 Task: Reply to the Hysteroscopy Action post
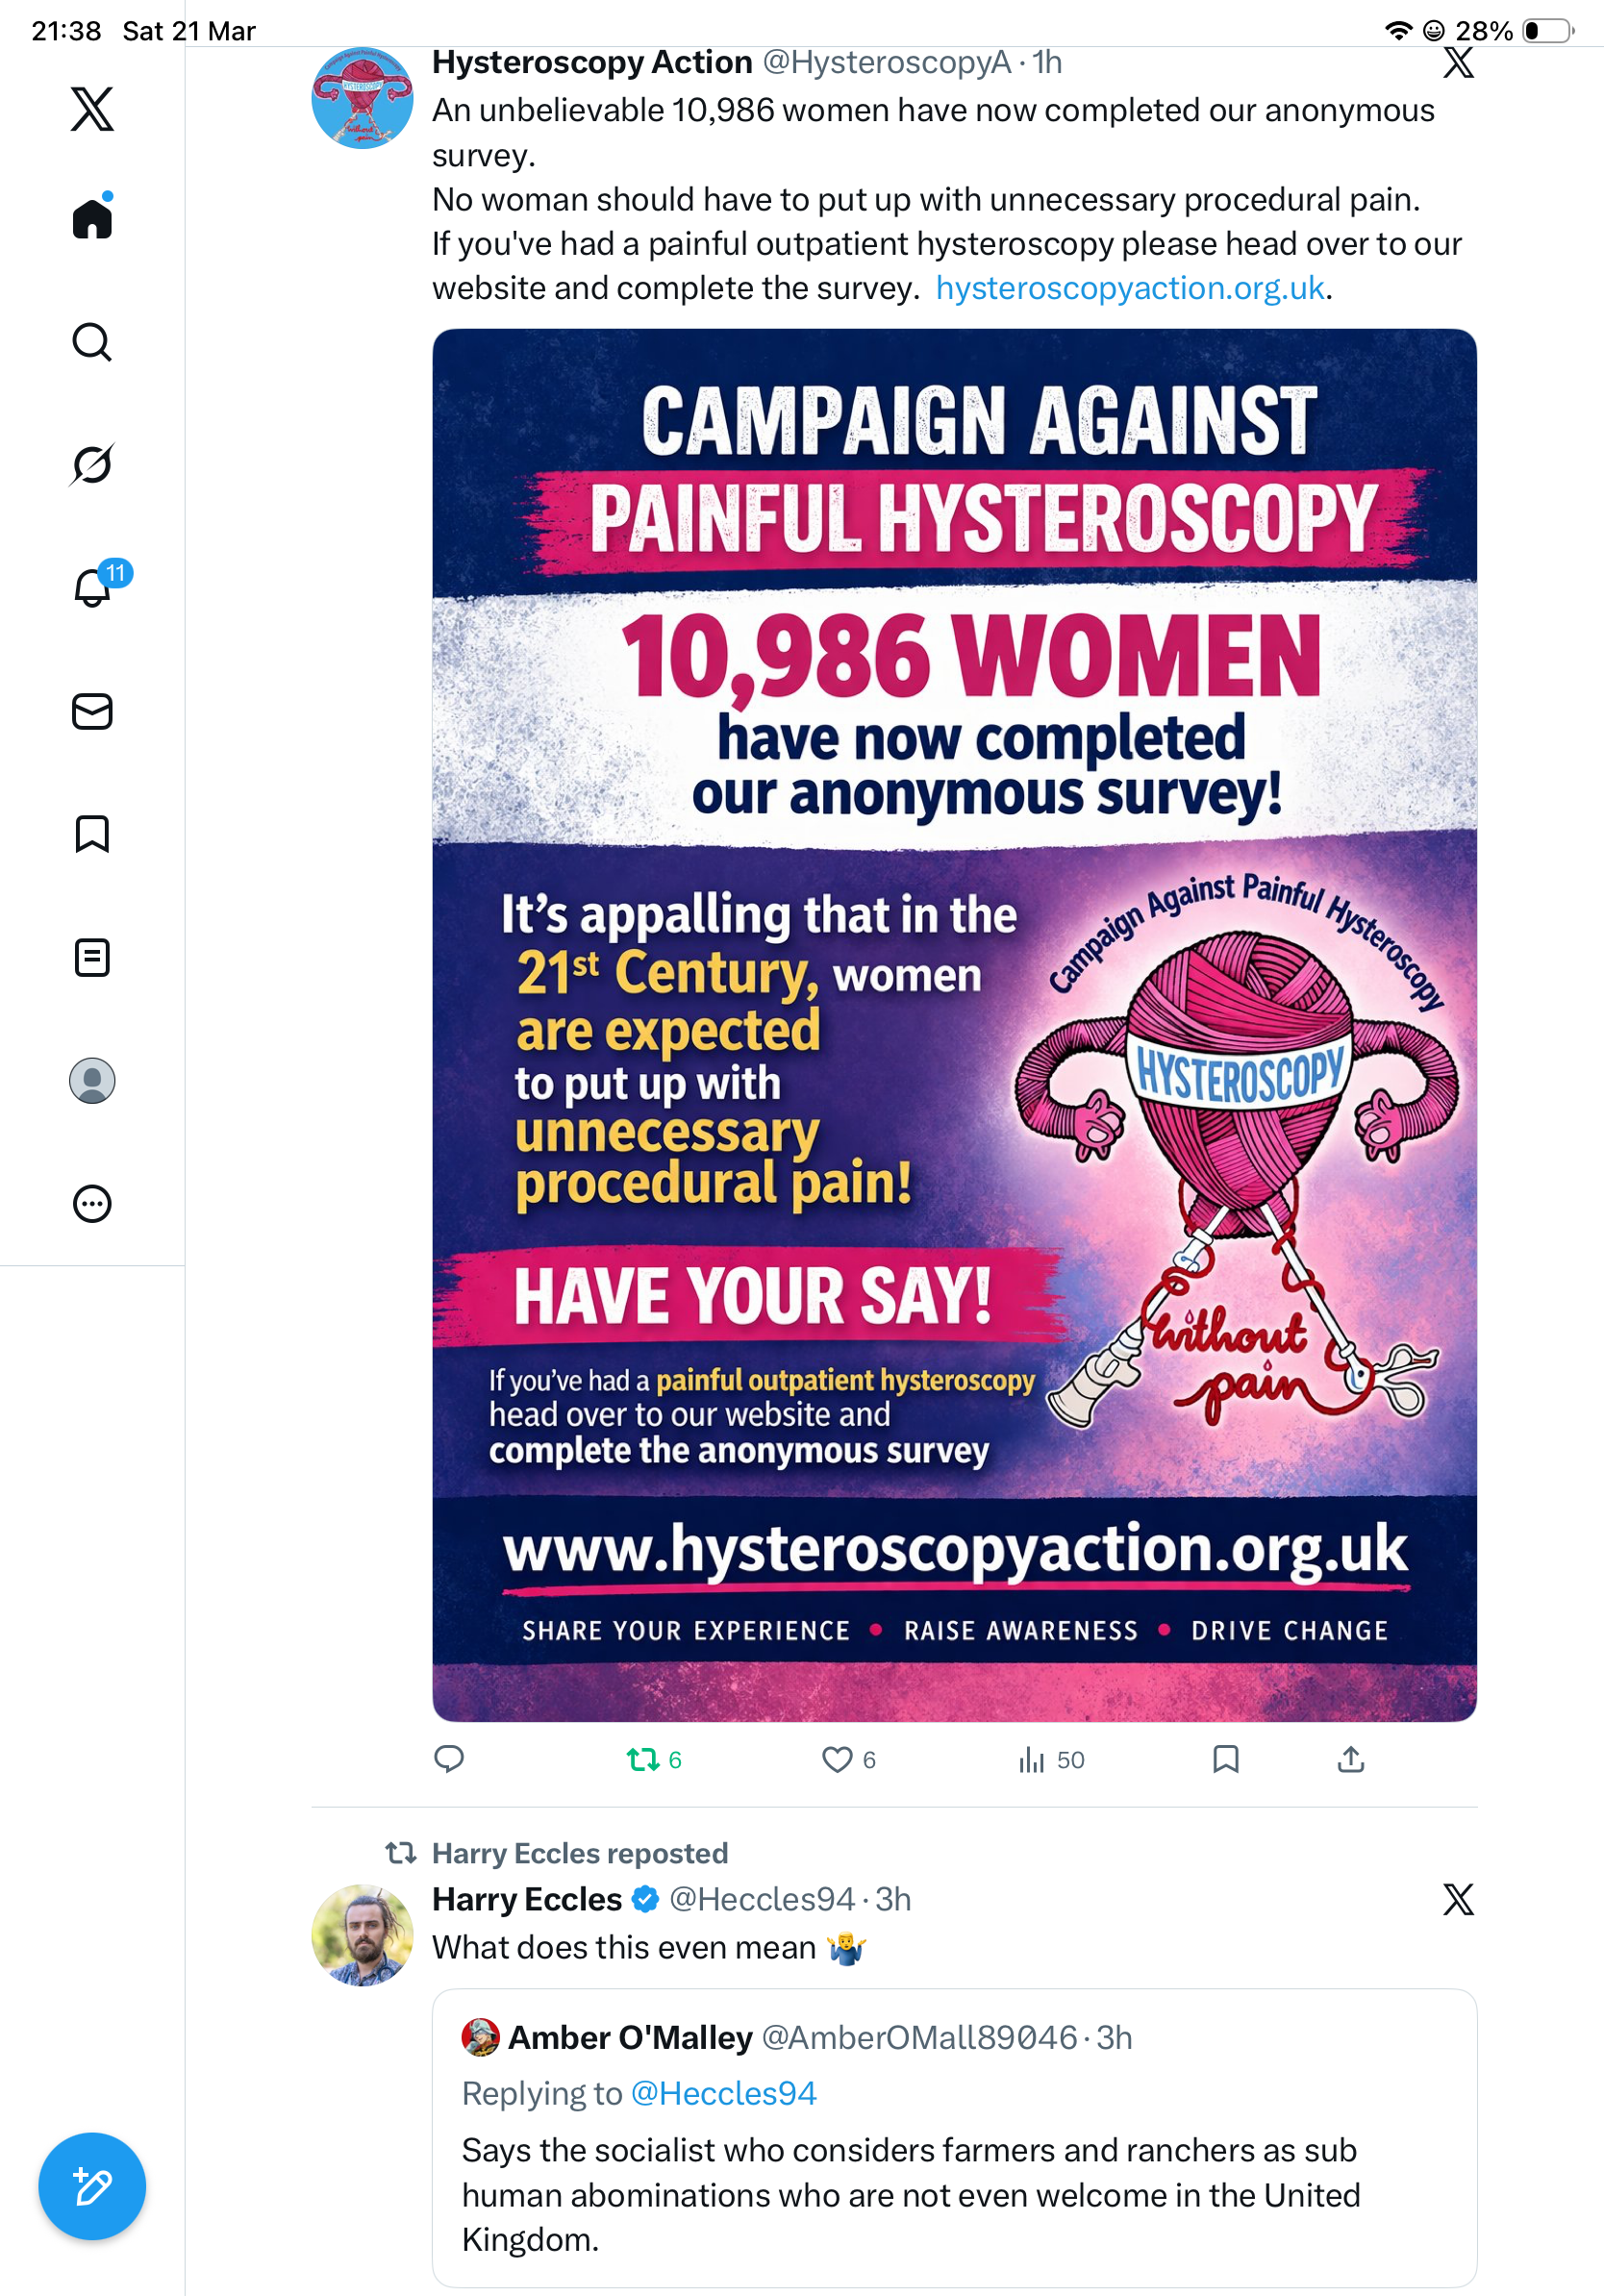(449, 1759)
